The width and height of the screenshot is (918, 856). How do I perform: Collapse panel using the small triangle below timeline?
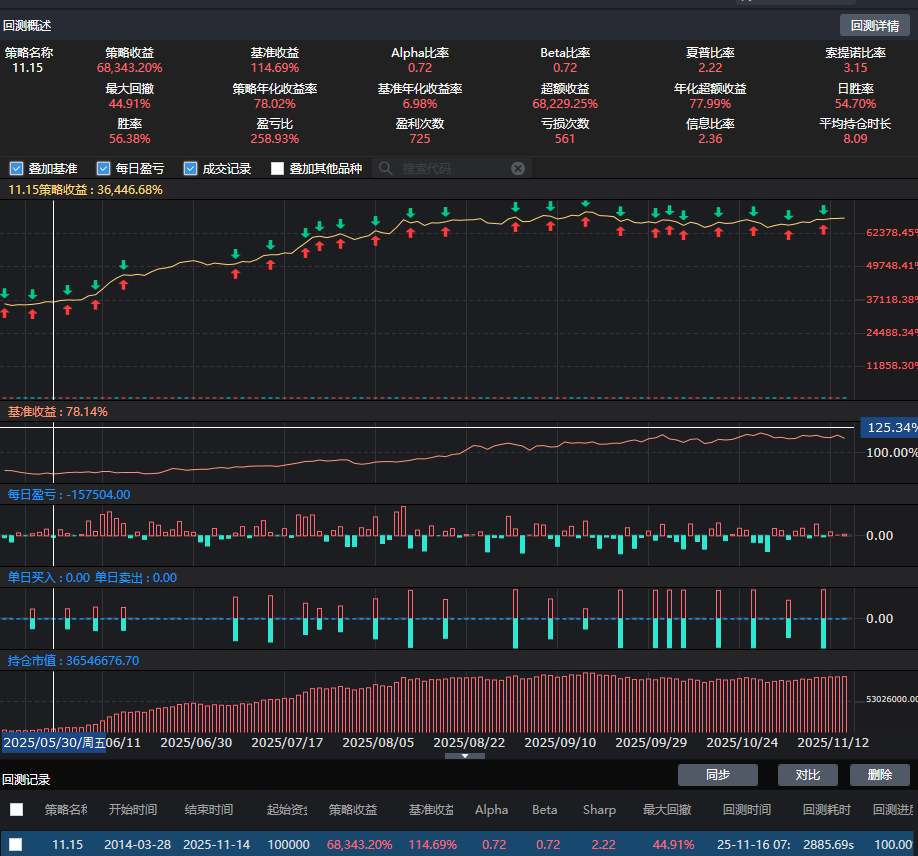click(x=465, y=756)
